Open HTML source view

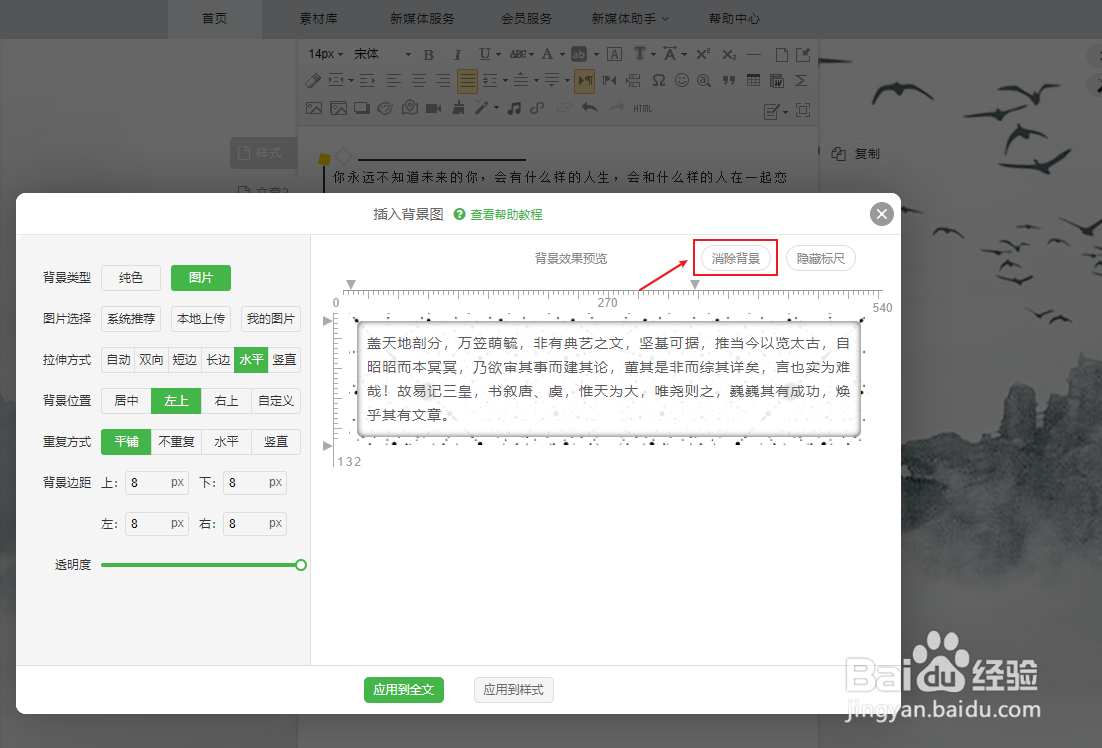click(x=642, y=108)
